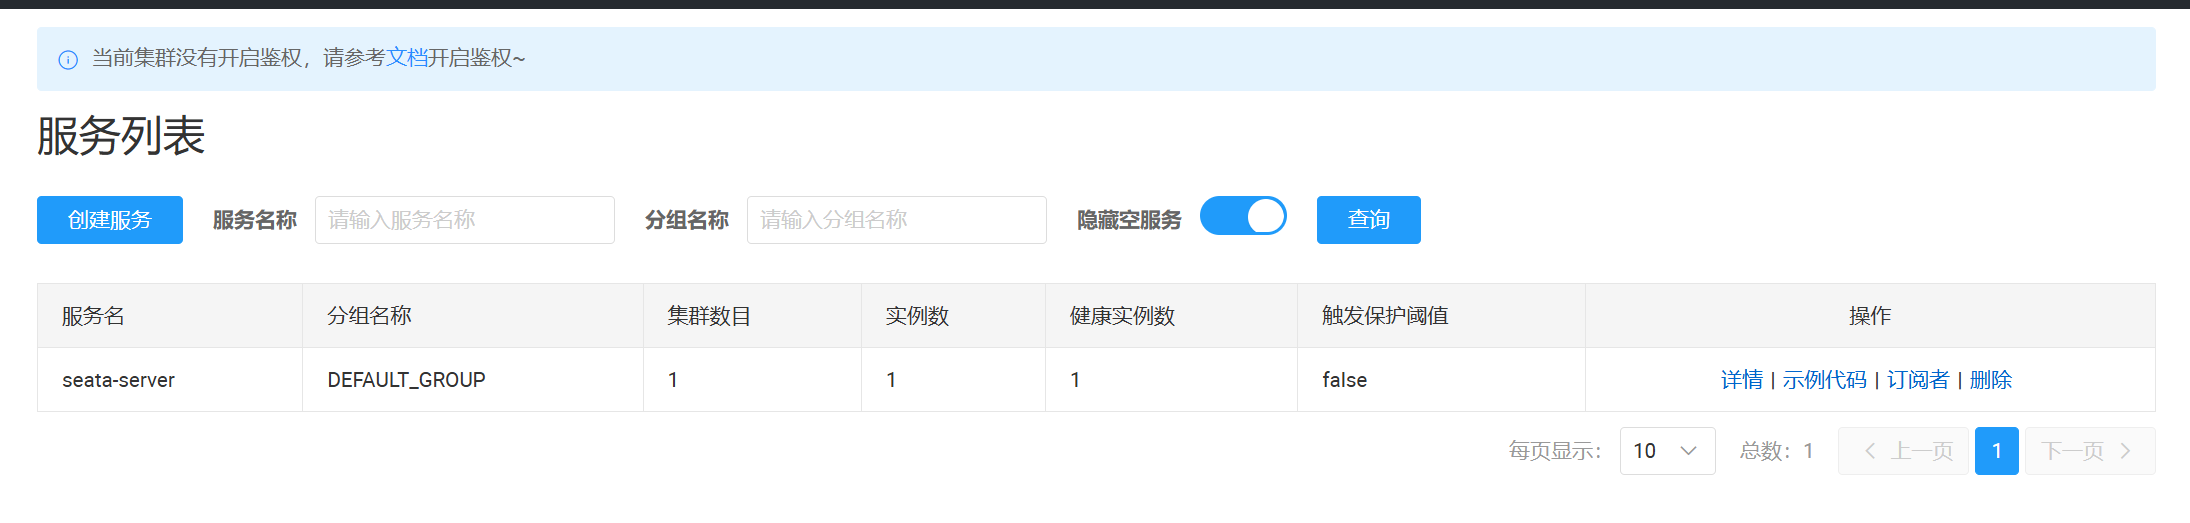Viewport: 2190px width, 523px height.
Task: Click the 健康实例数 column header
Action: pos(1171,316)
